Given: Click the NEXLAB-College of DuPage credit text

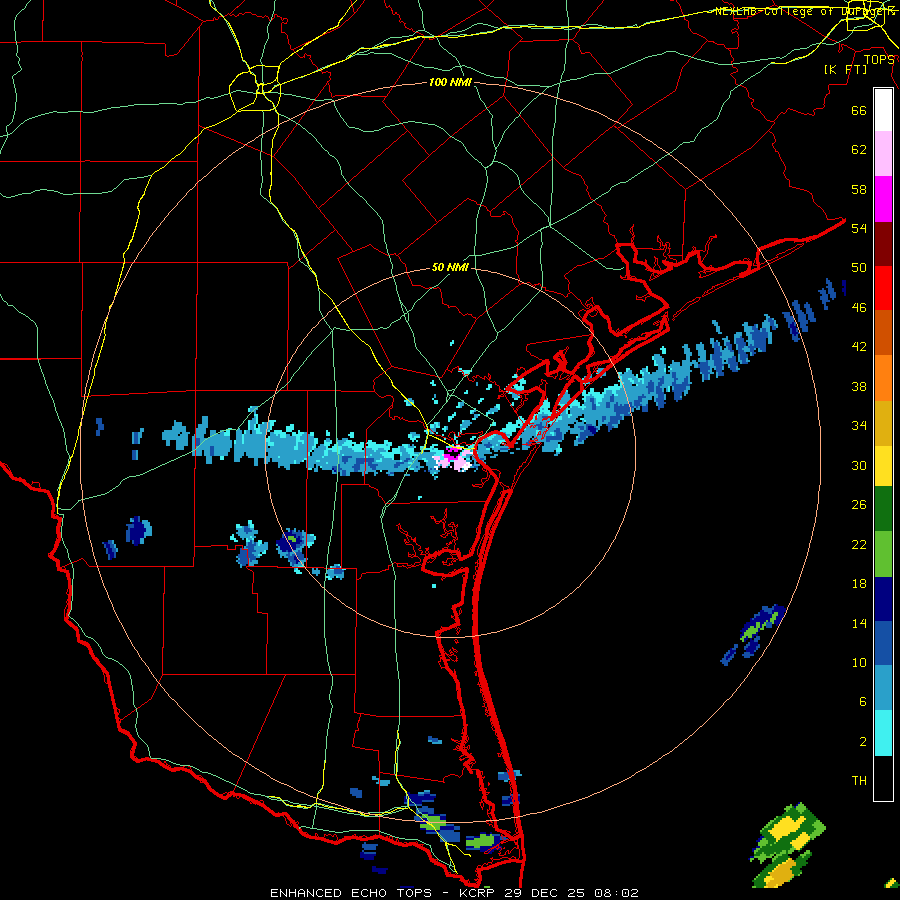Looking at the screenshot, I should [x=805, y=11].
